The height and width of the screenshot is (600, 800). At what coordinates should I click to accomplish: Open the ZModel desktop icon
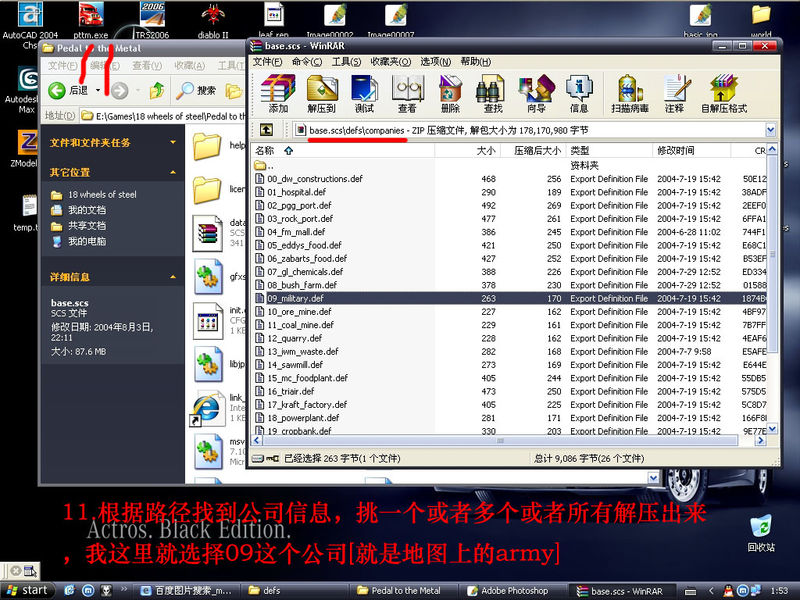click(x=27, y=148)
